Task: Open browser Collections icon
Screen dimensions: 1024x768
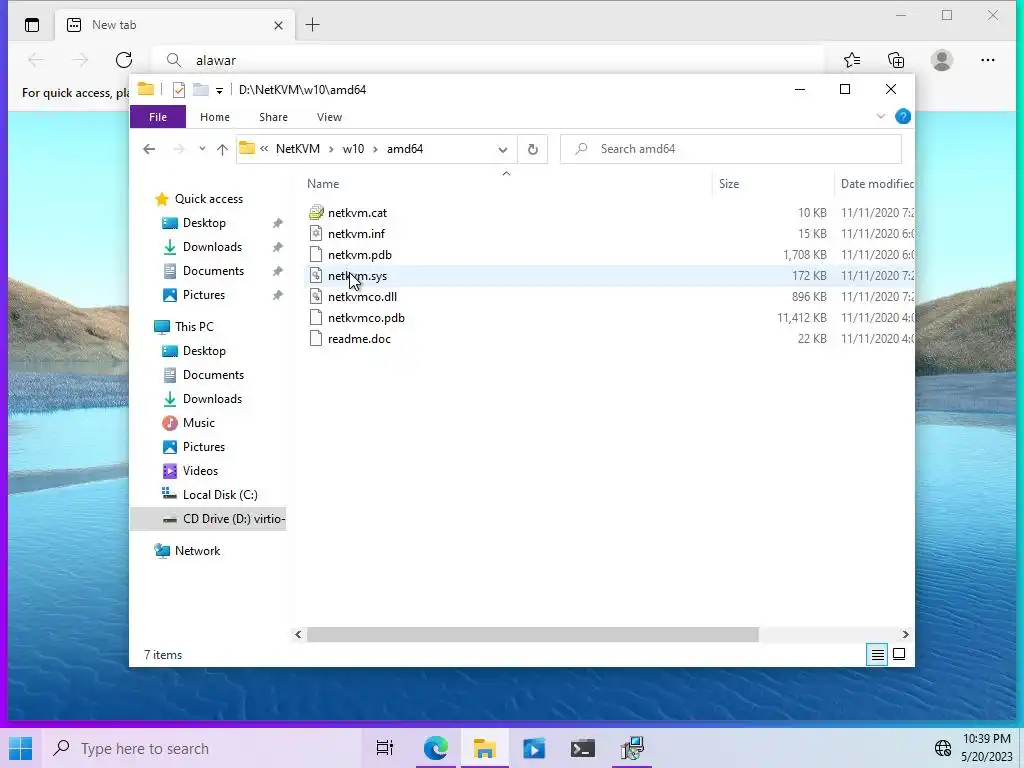Action: (896, 60)
